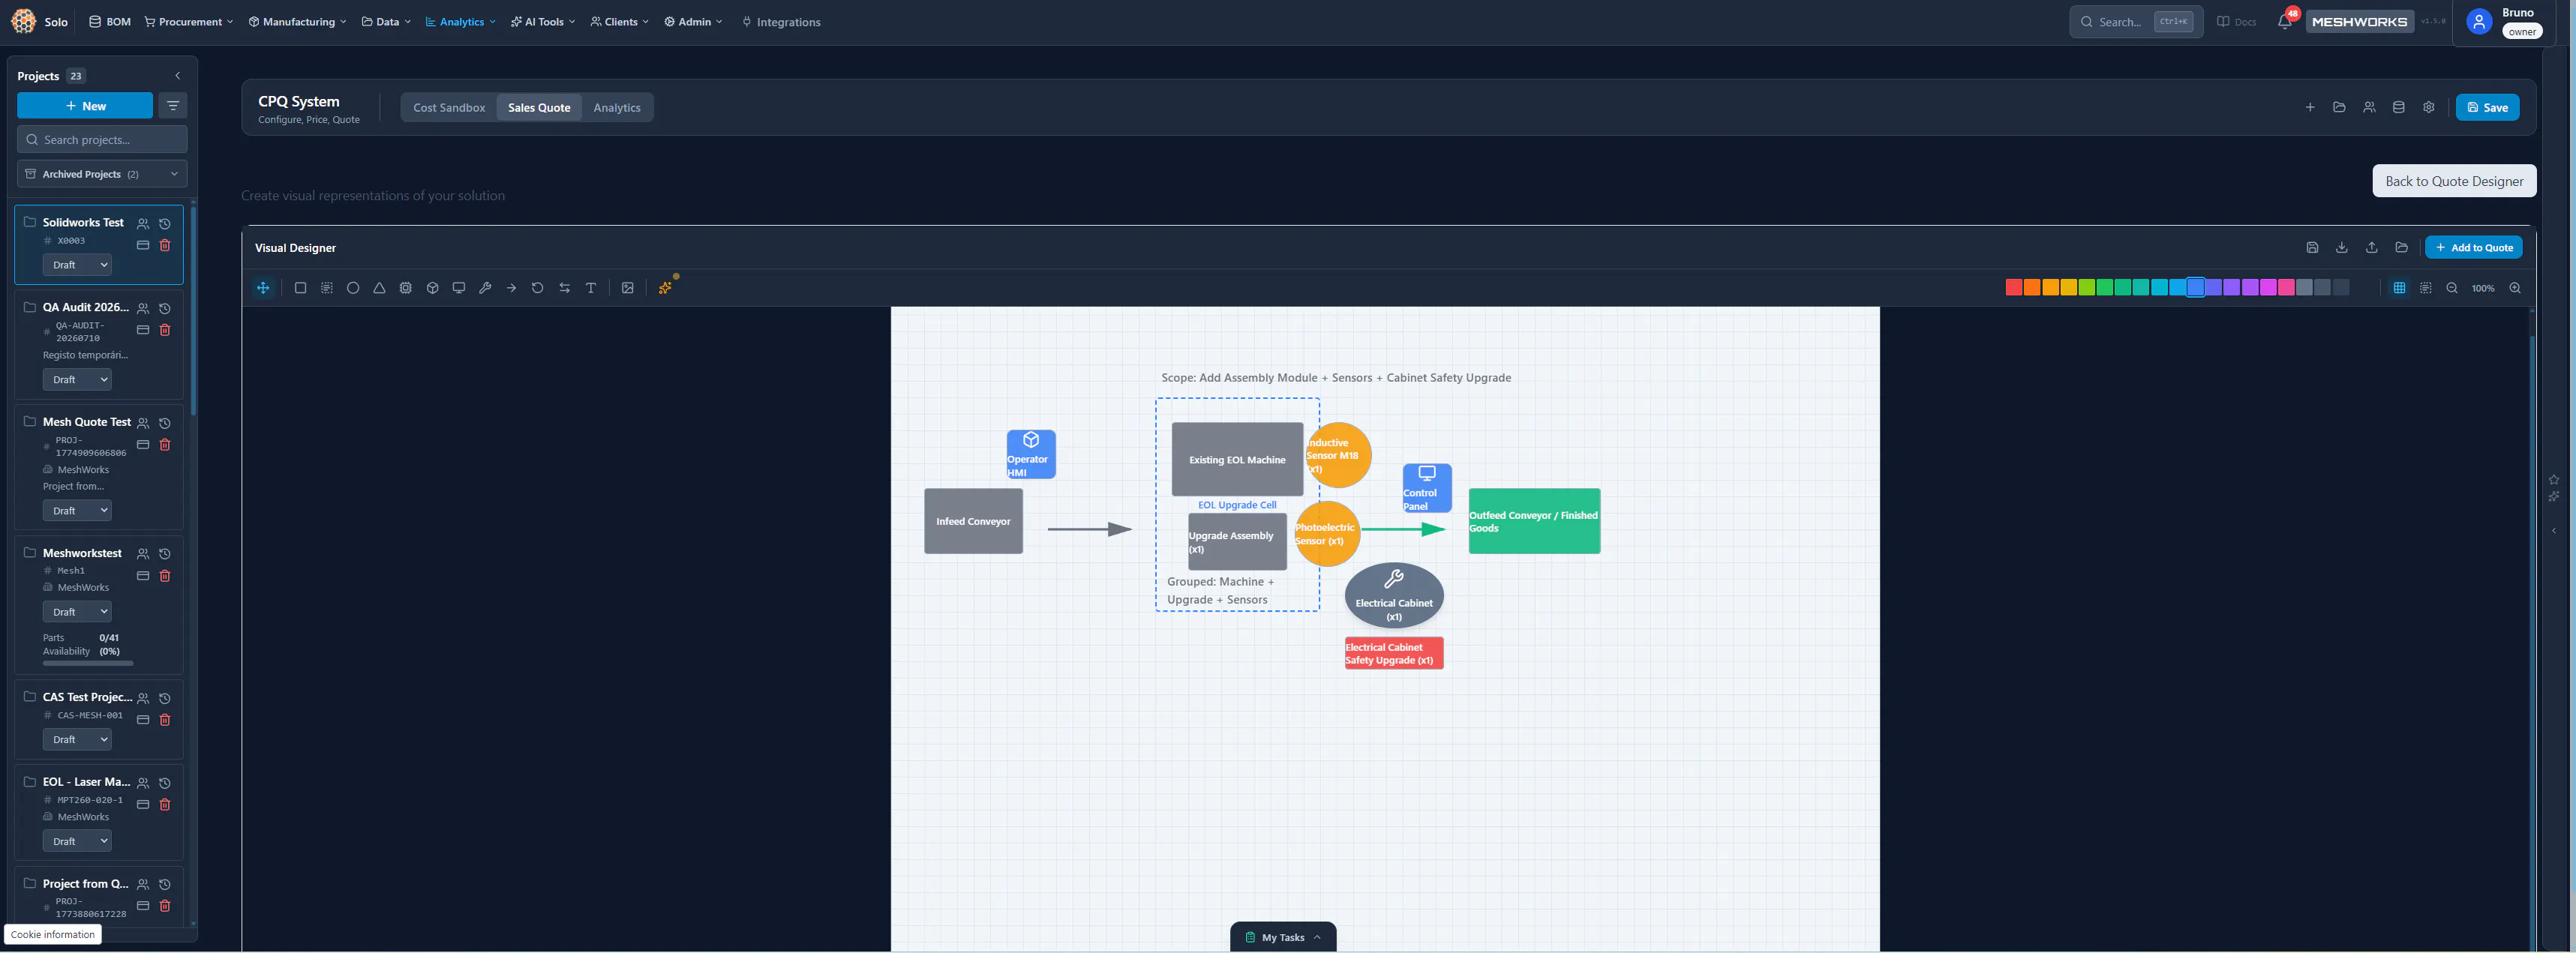Click the Save button
The height and width of the screenshot is (953, 2576).
point(2487,108)
